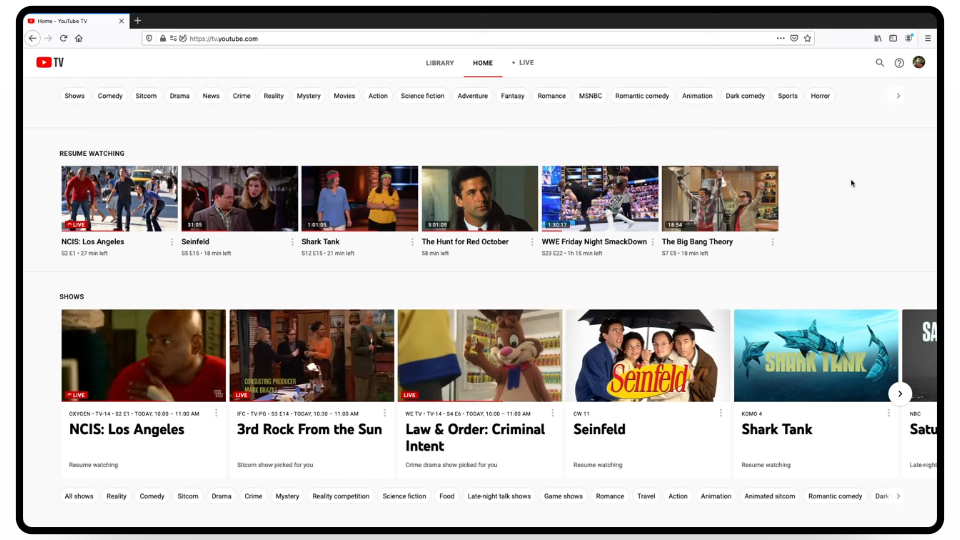Play the live NCIS: Los Angeles resume thumbnail

point(119,198)
